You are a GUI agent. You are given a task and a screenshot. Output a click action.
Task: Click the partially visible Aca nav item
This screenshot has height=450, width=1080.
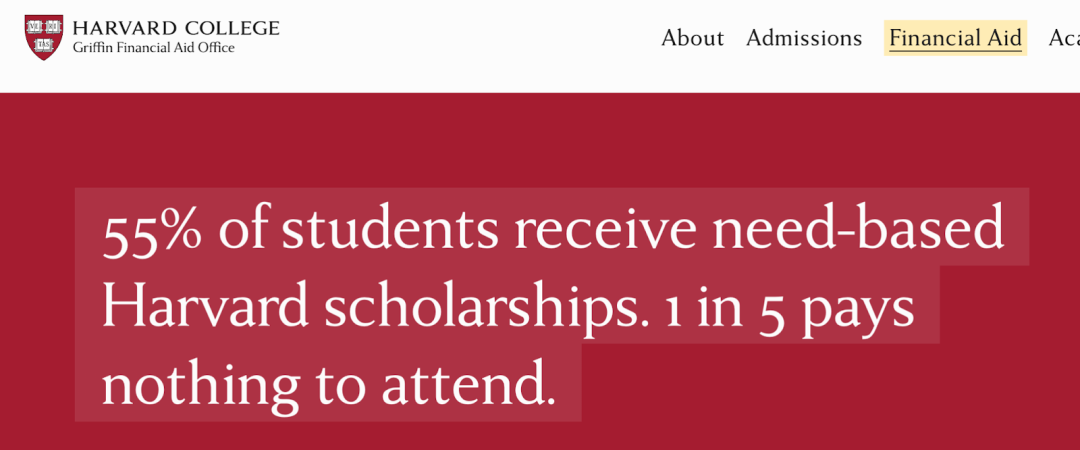(x=1064, y=38)
